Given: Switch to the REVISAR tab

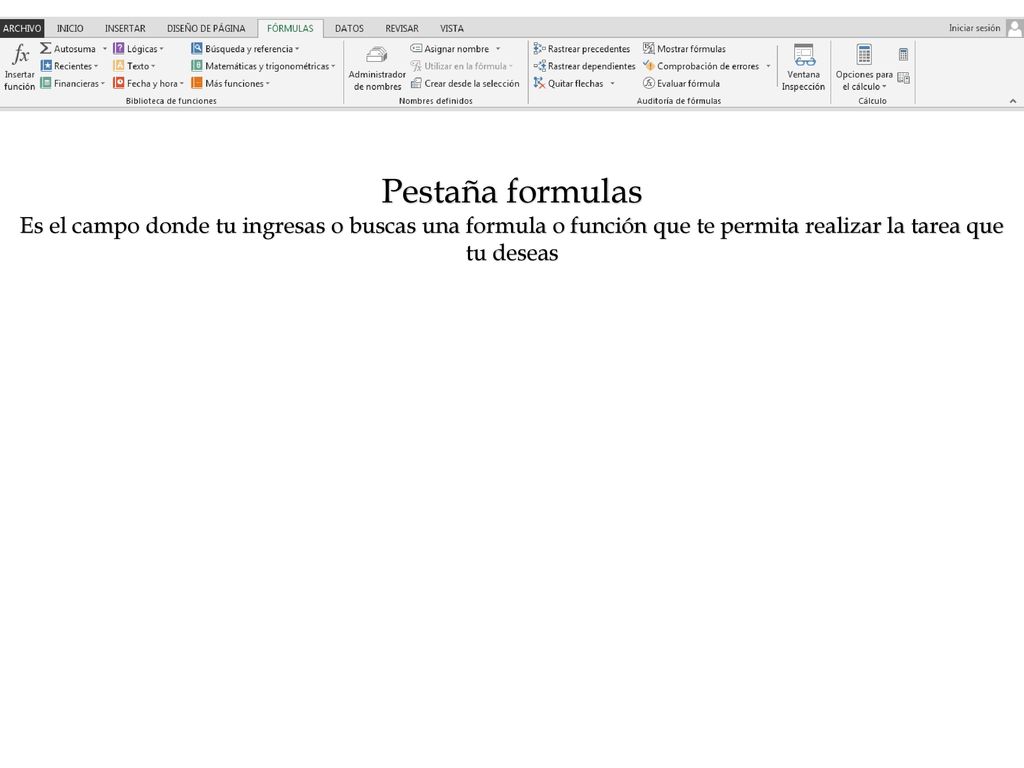Looking at the screenshot, I should point(402,28).
